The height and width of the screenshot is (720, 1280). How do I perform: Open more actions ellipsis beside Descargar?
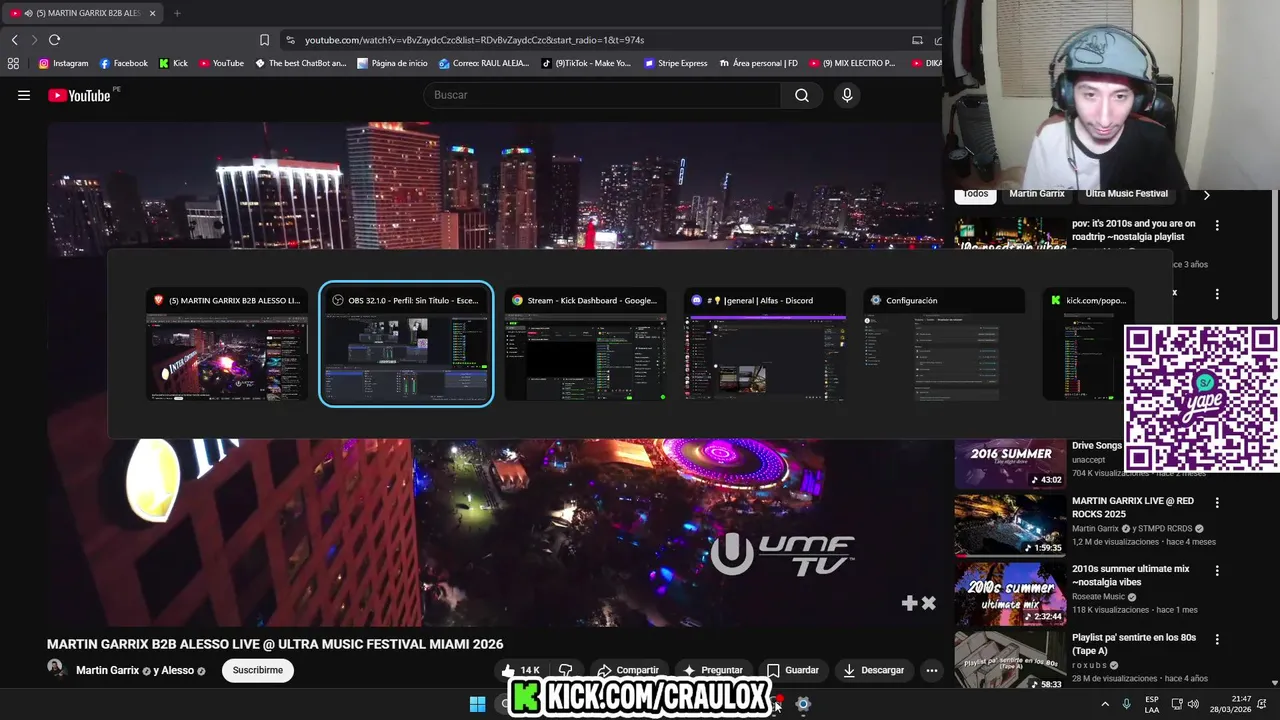(x=931, y=670)
